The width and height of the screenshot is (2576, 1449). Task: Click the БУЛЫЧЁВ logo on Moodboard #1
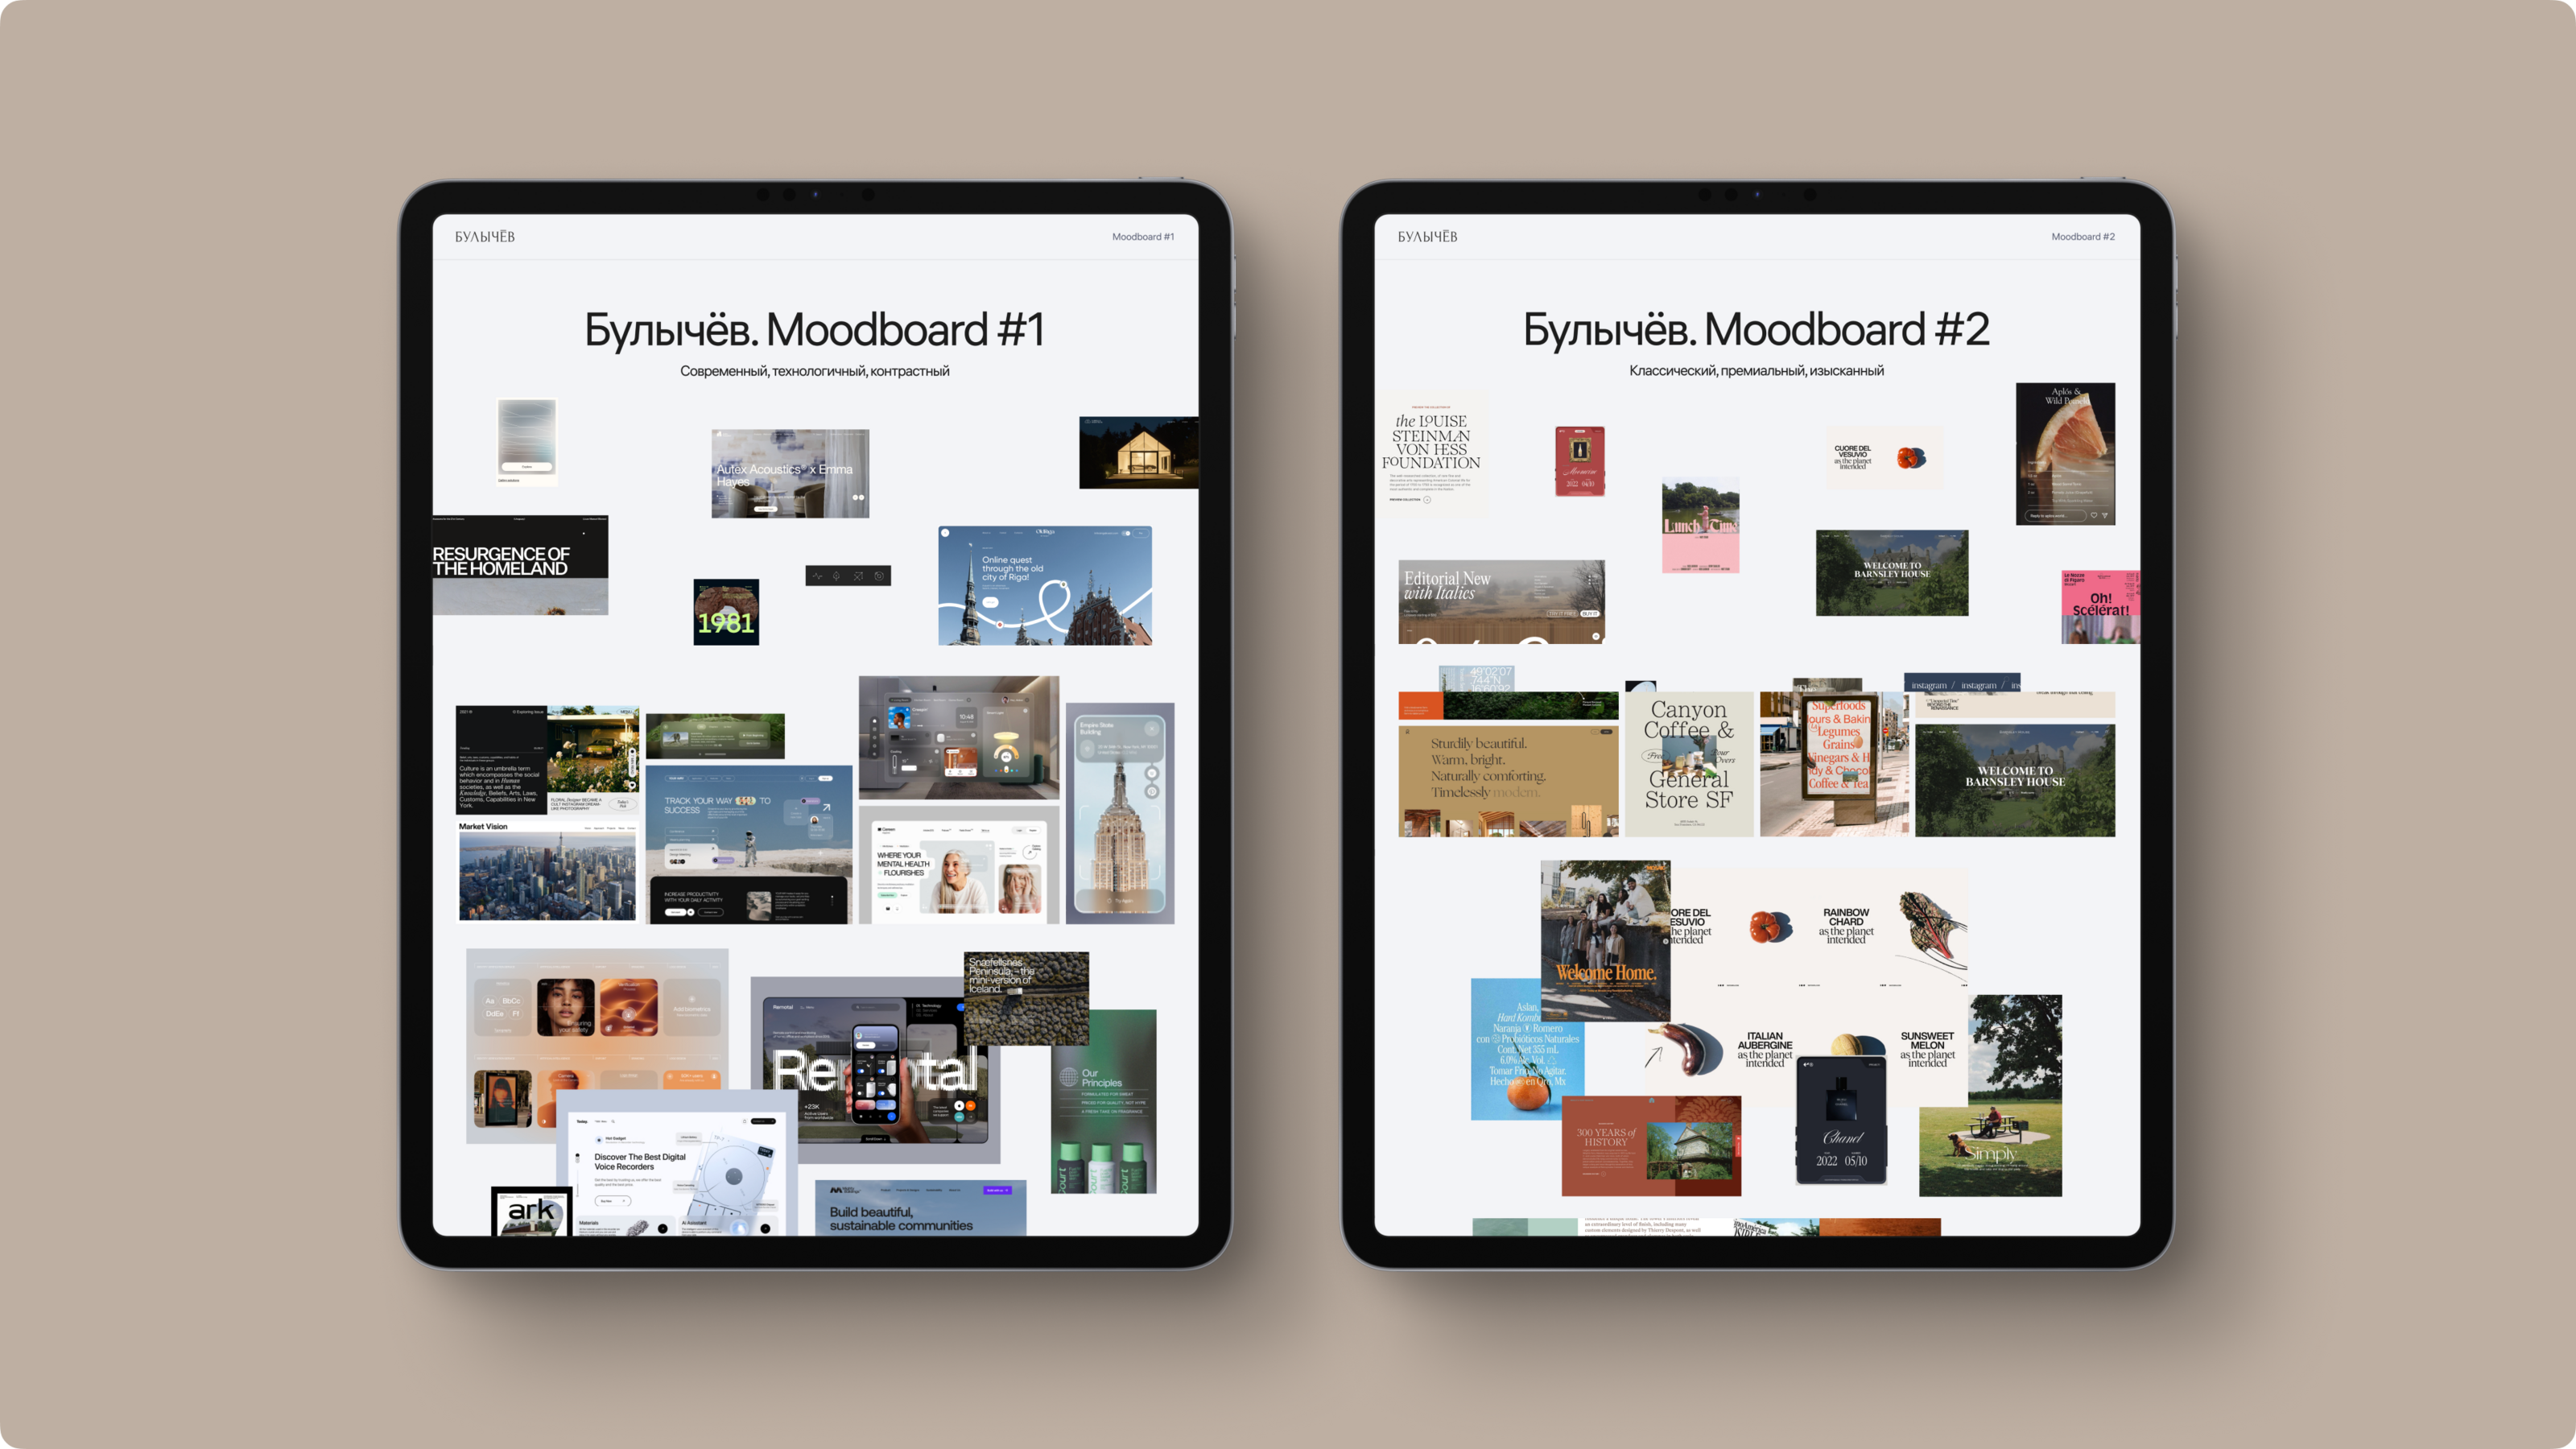485,237
